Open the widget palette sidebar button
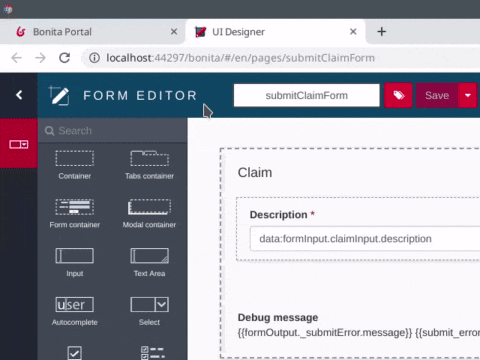This screenshot has height=360, width=480. pos(19,144)
